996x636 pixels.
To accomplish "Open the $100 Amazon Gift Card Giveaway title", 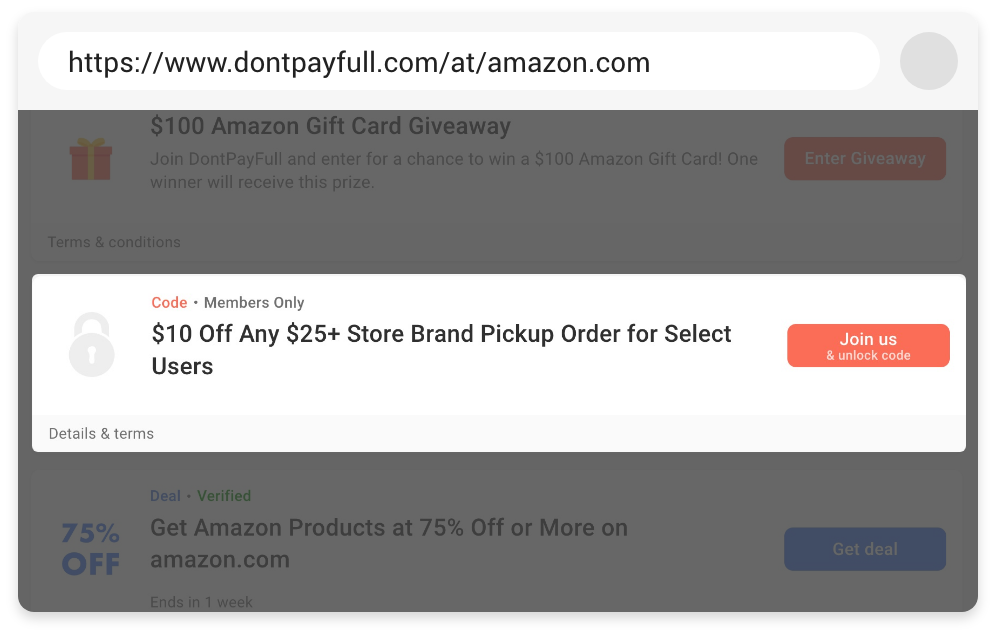I will pos(330,127).
